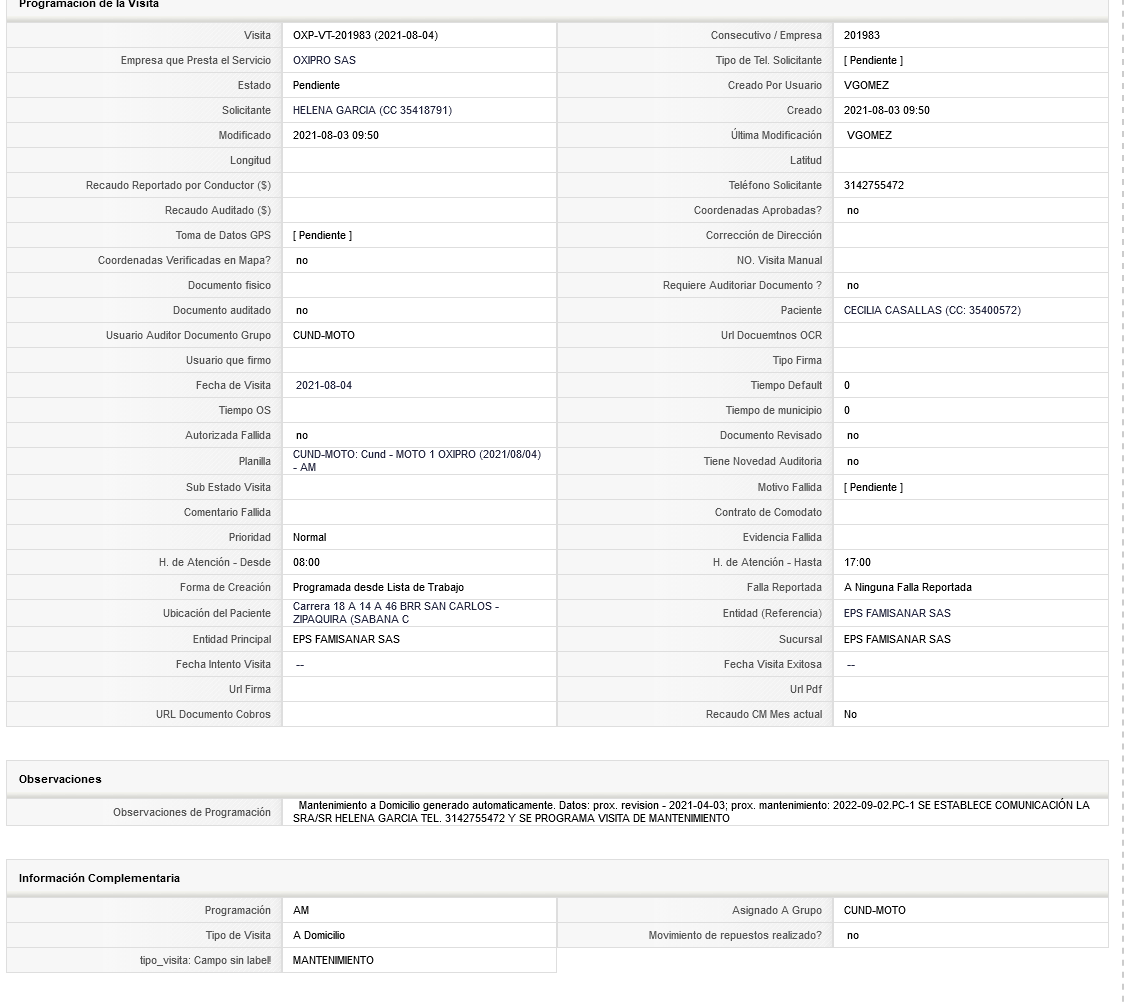Click the Visita value OXP-VT-201983
This screenshot has height=1002, width=1138.
(365, 36)
